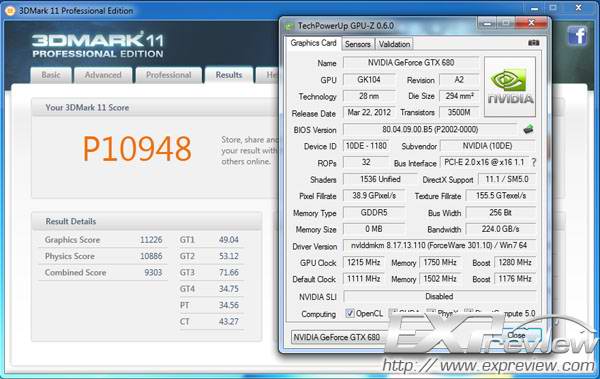
Task: Click the NVIDIA SLI Disabled field
Action: (x=439, y=296)
